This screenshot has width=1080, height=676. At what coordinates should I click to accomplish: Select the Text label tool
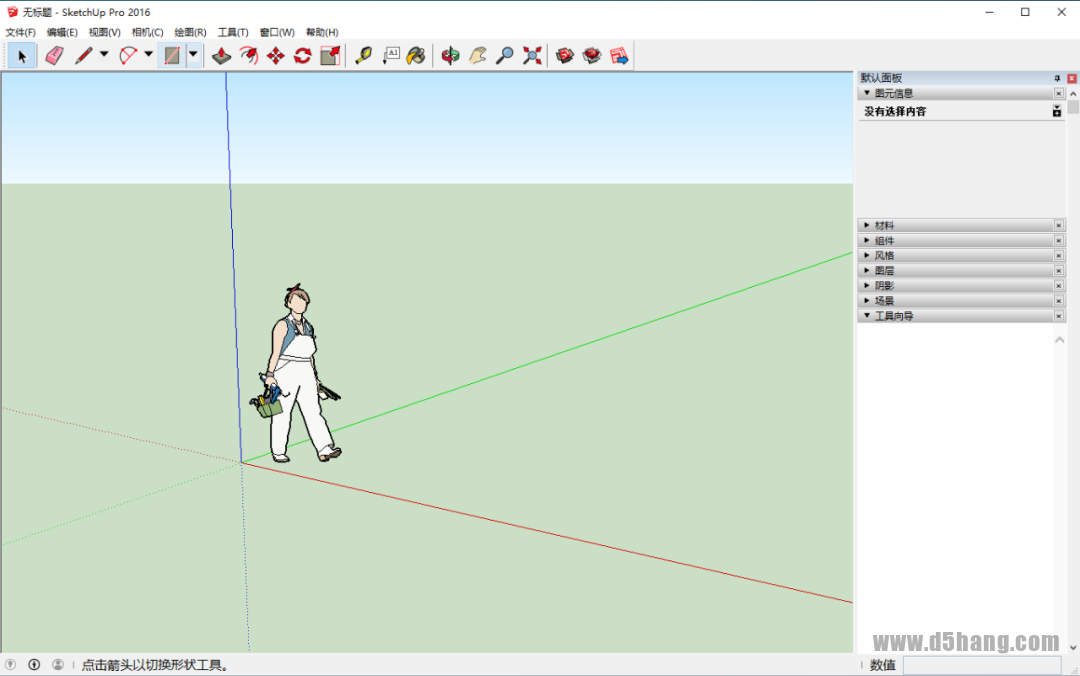[x=391, y=56]
